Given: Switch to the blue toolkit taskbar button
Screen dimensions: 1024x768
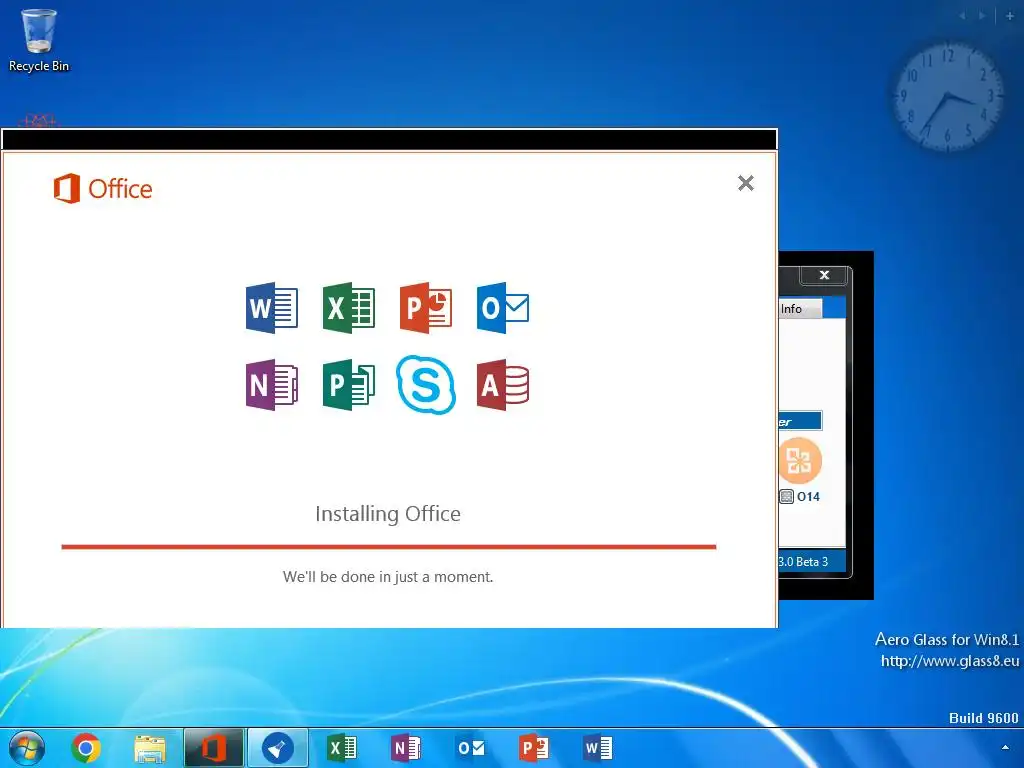Looking at the screenshot, I should (x=278, y=748).
